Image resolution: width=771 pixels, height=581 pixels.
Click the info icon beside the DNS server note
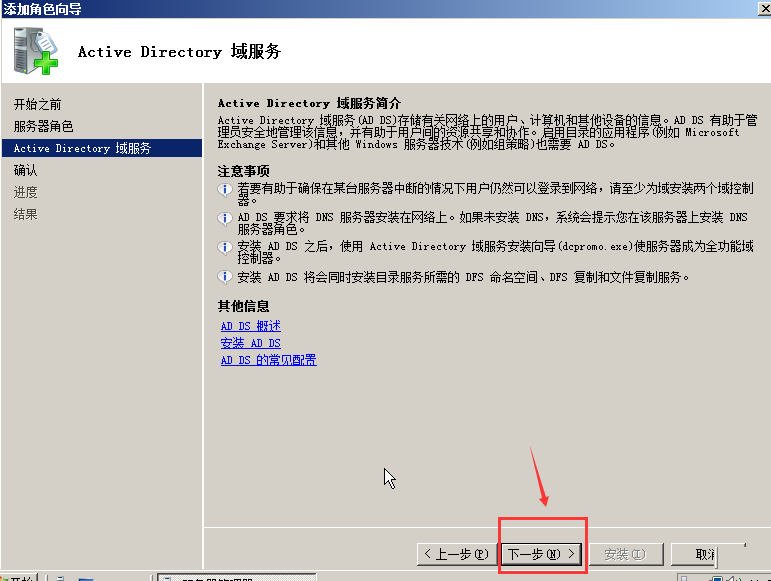point(225,218)
